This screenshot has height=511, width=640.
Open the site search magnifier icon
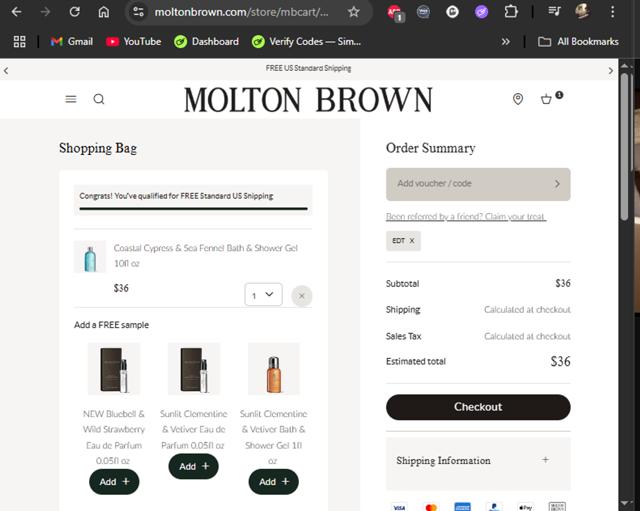99,99
